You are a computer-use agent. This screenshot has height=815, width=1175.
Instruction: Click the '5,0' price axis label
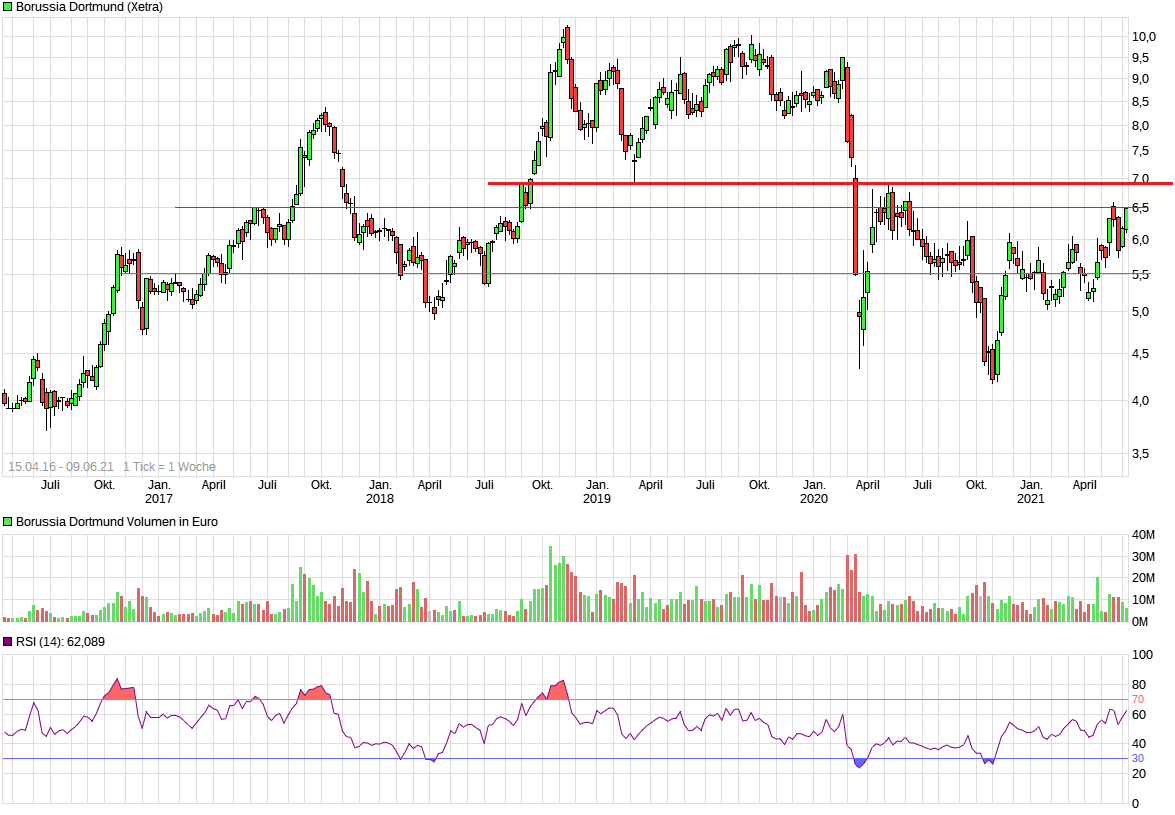[1141, 312]
